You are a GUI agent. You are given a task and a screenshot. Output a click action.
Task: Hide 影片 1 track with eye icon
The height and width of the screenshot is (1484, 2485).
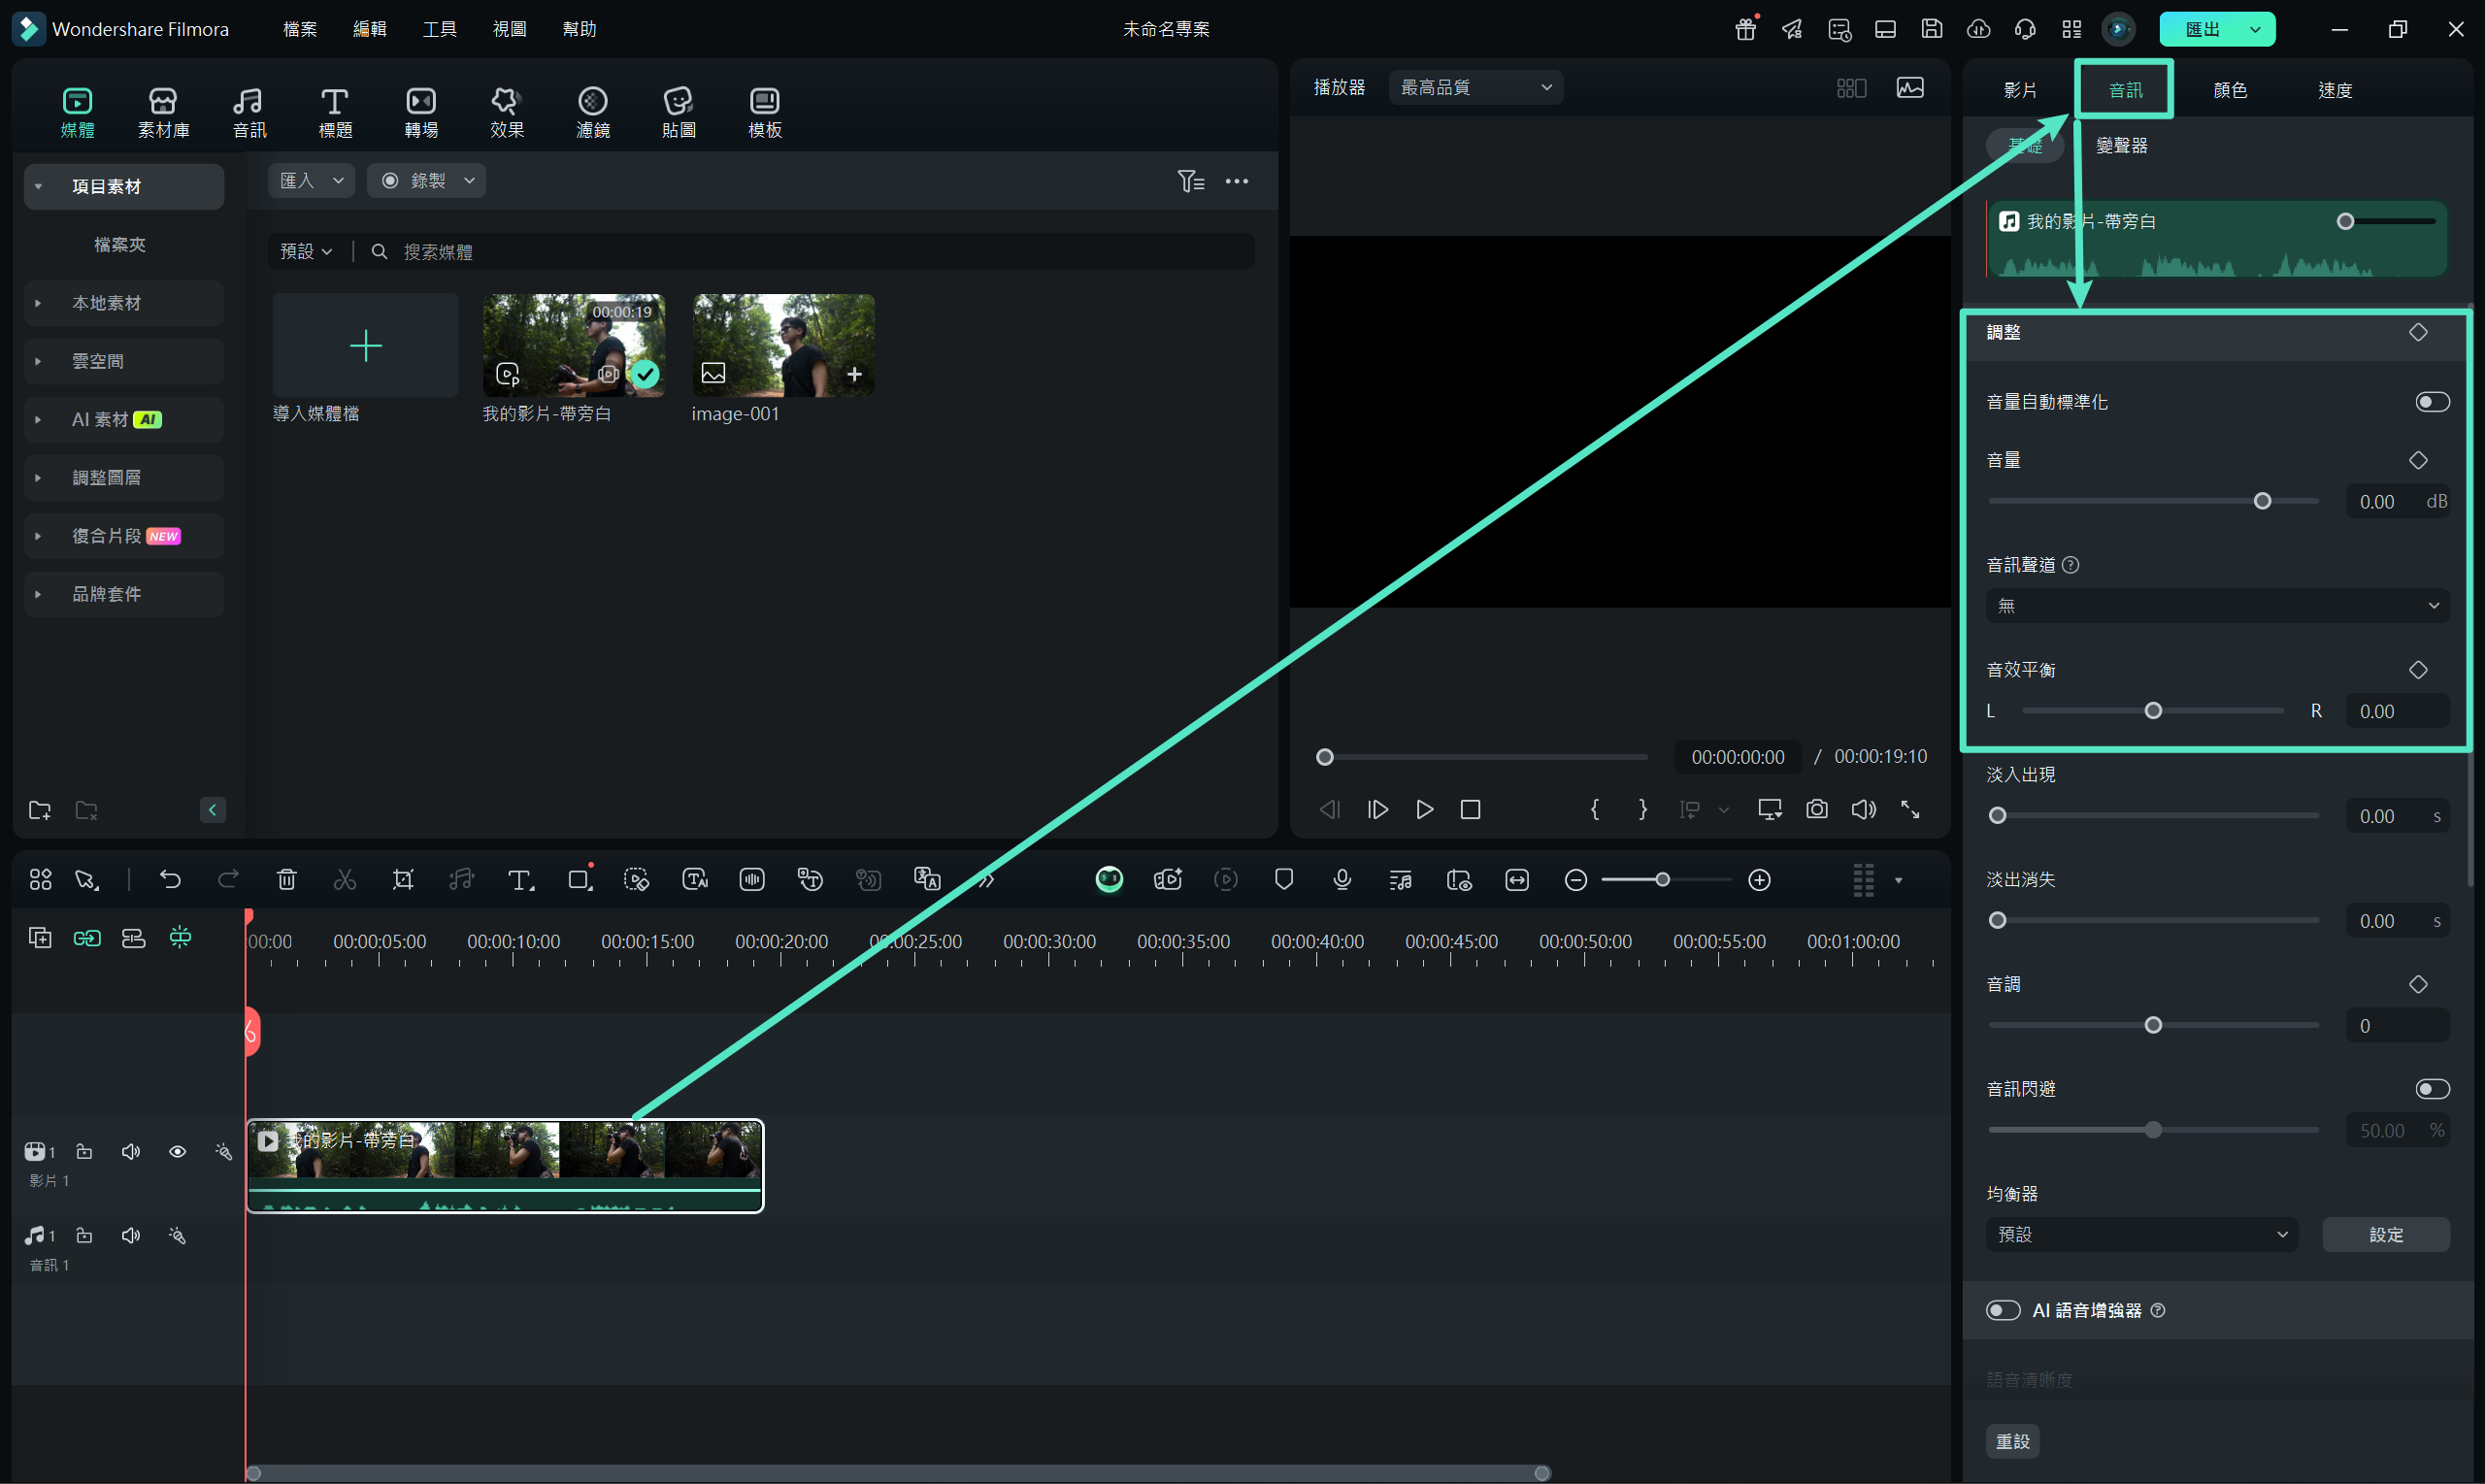pos(177,1152)
